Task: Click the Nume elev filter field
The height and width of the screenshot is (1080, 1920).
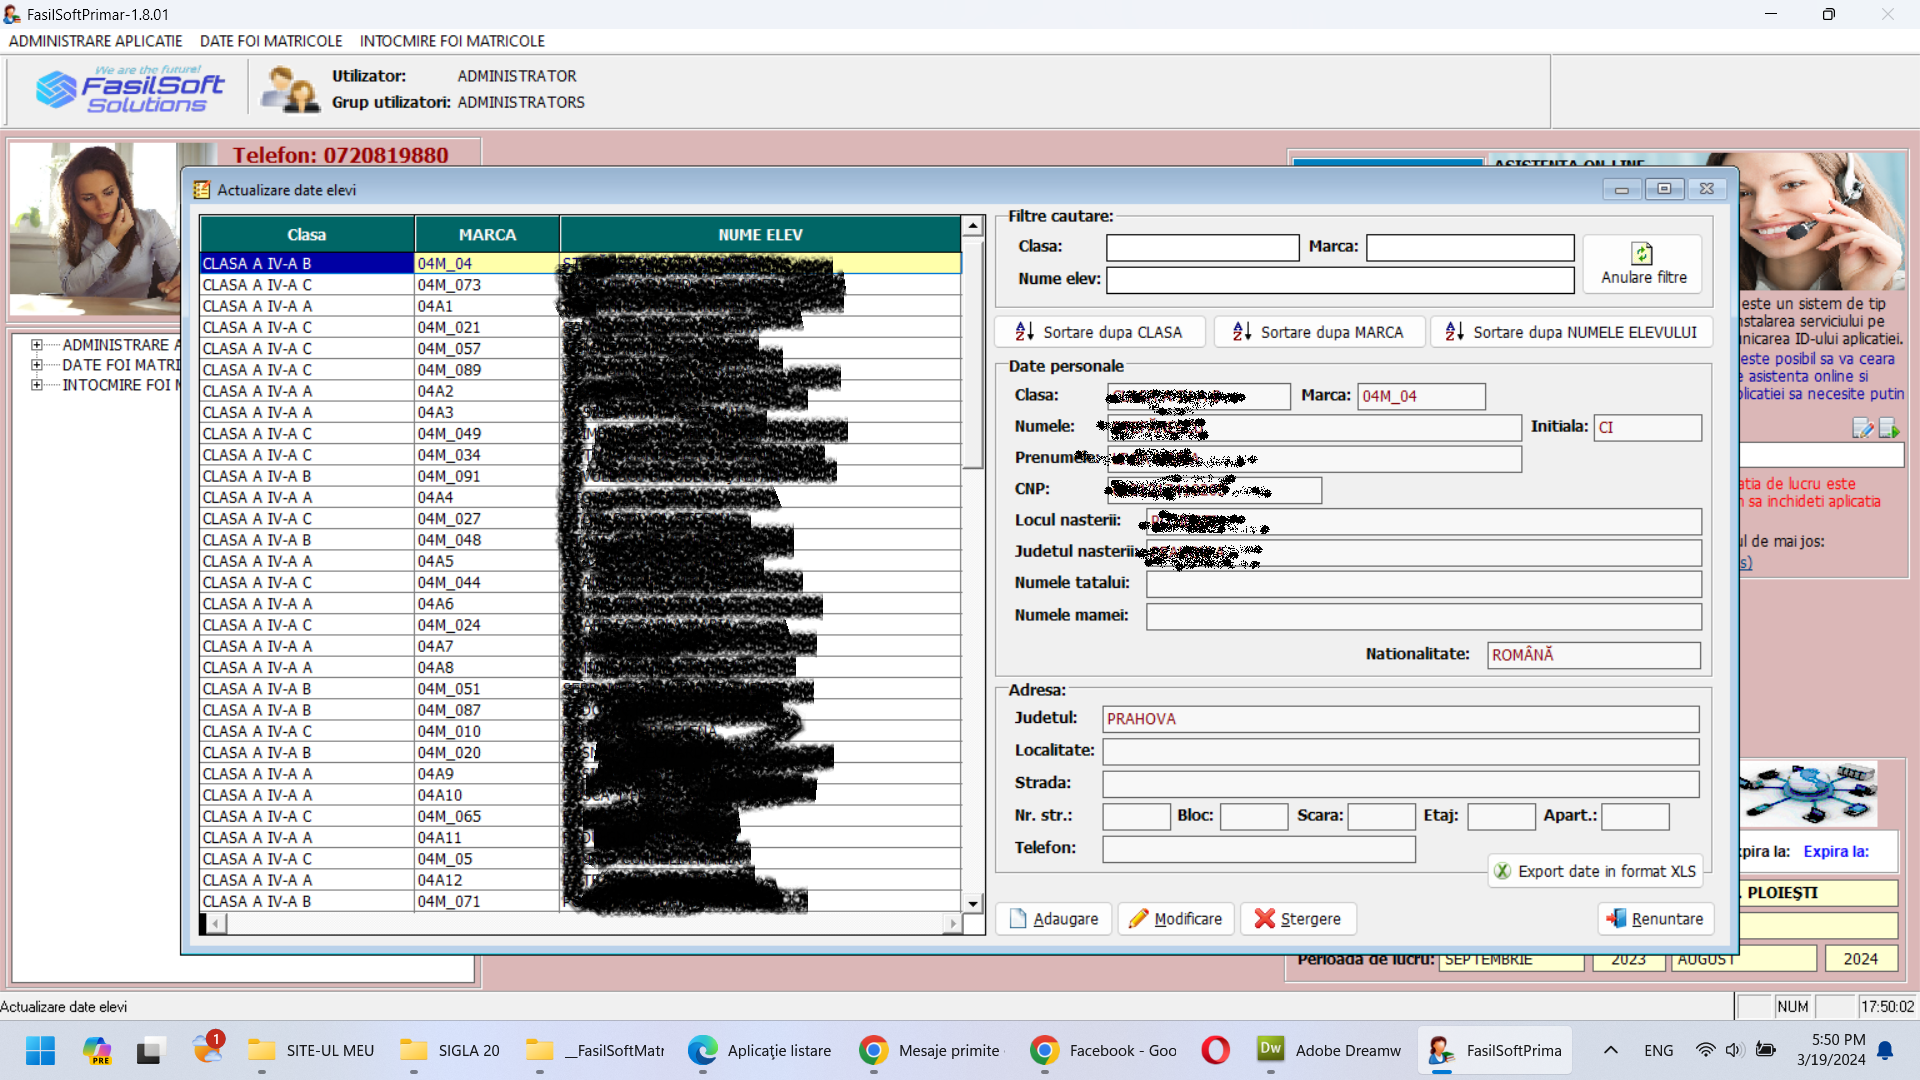Action: coord(1339,280)
